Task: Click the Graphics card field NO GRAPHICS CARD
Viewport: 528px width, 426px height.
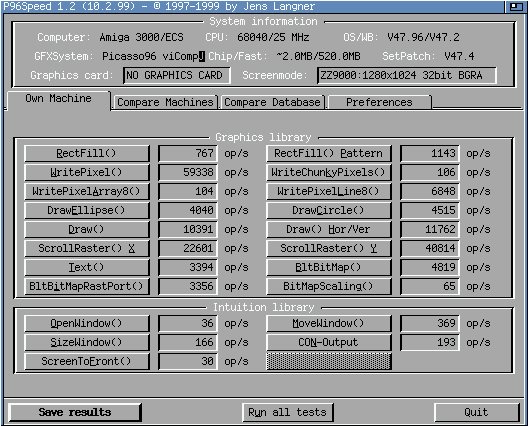Action: point(177,75)
